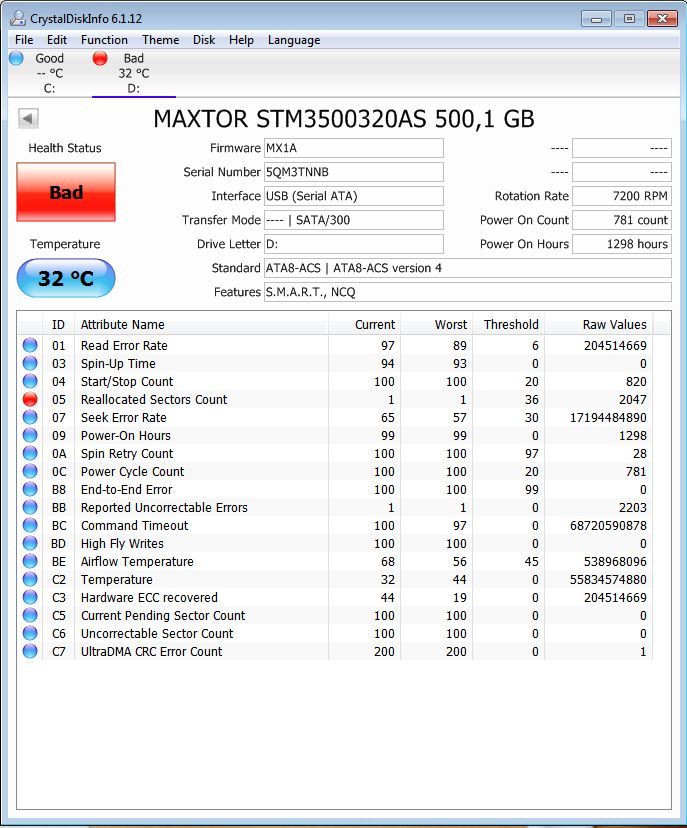Select the Hardware ECC recovered attribute name

pyautogui.click(x=149, y=598)
